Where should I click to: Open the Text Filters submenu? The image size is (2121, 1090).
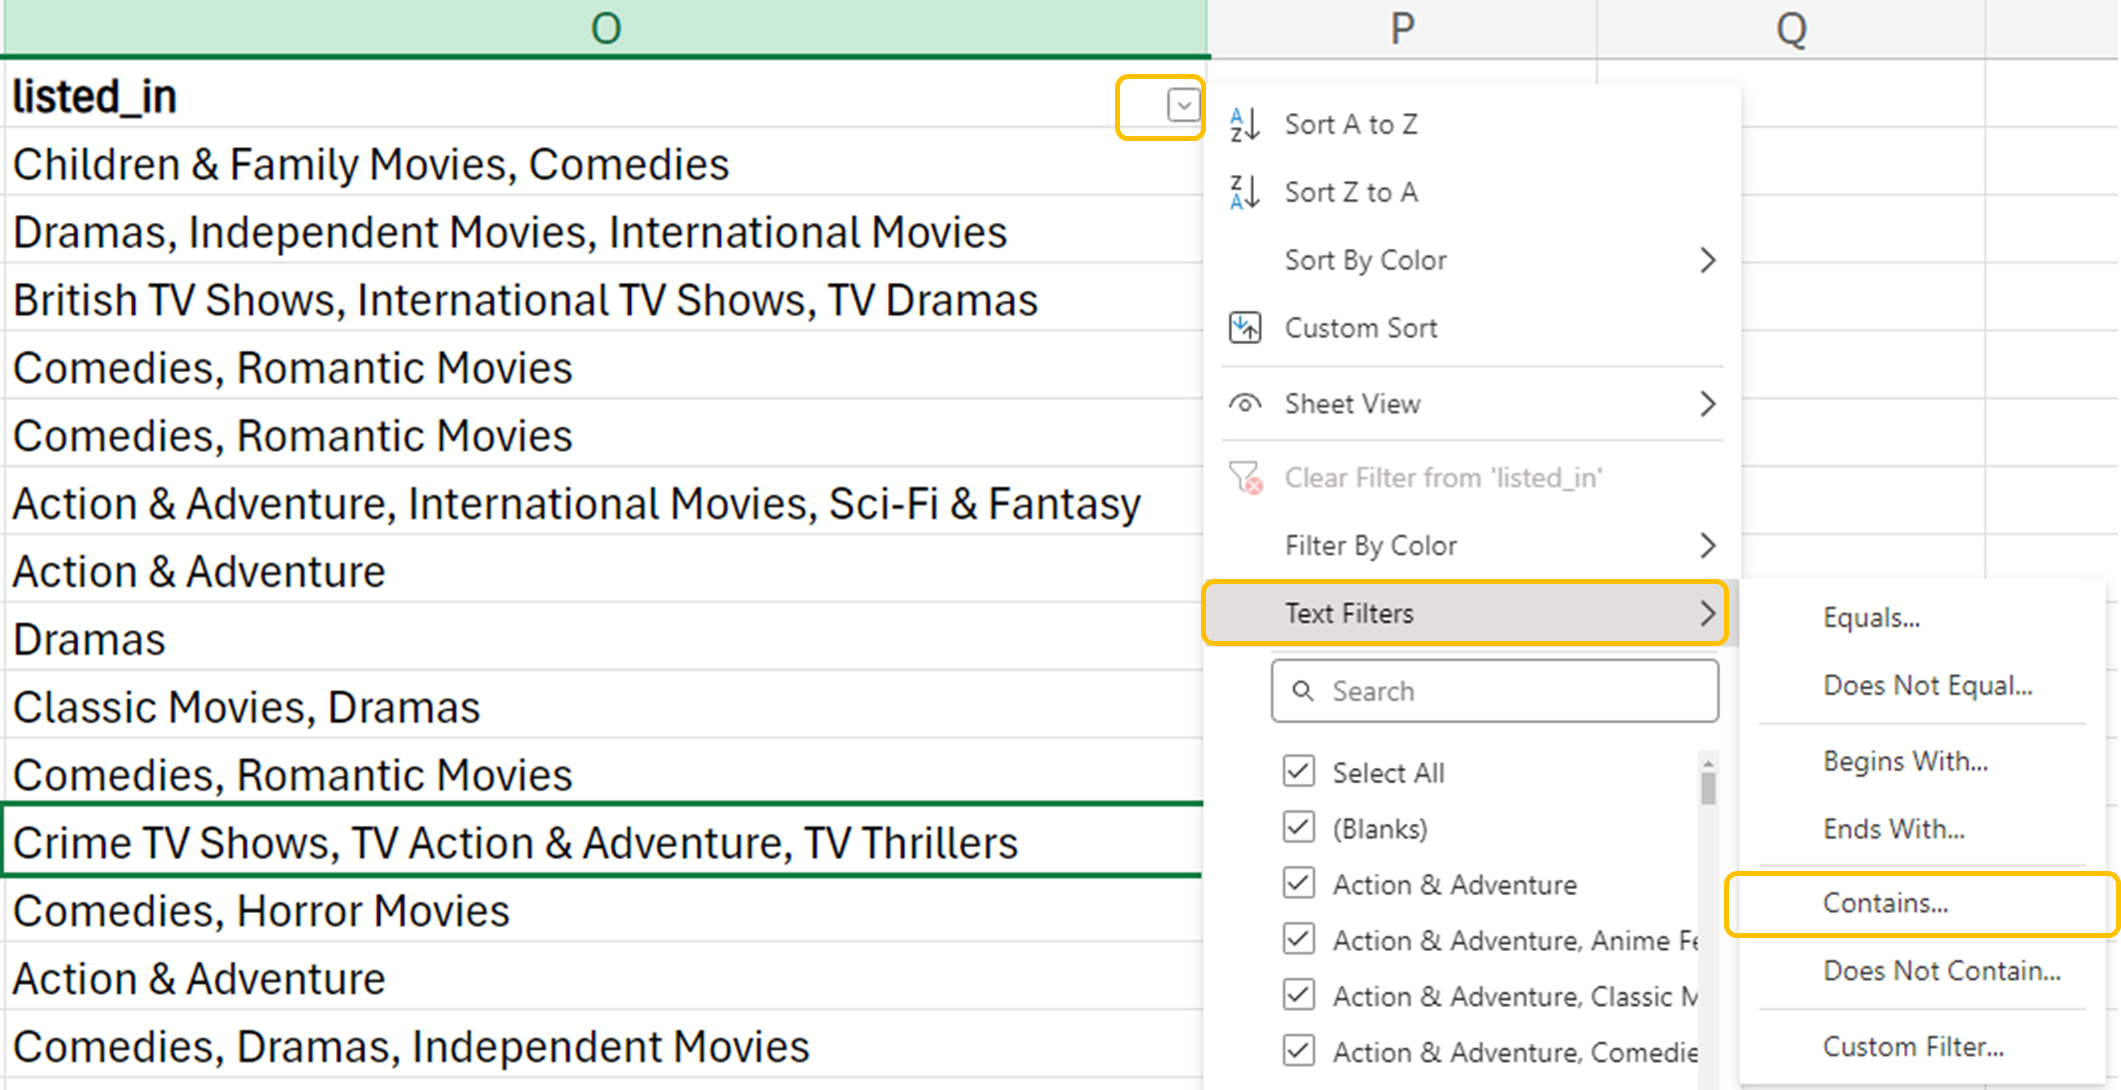1466,613
